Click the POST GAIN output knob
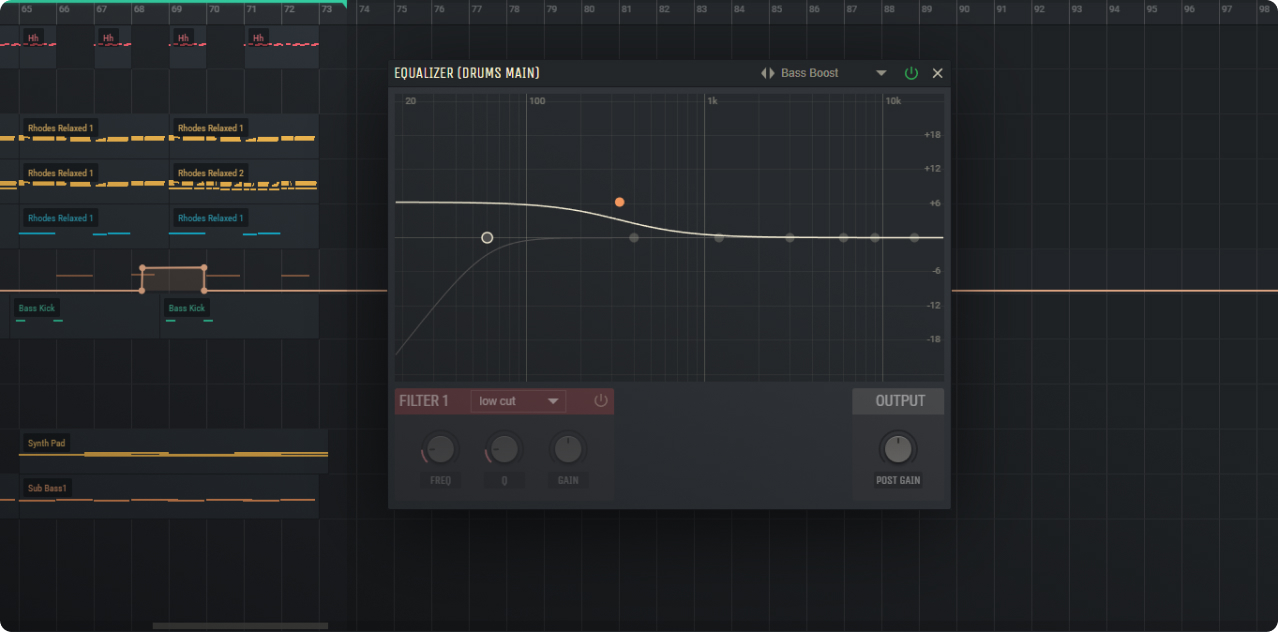The width and height of the screenshot is (1278, 632). coord(898,450)
